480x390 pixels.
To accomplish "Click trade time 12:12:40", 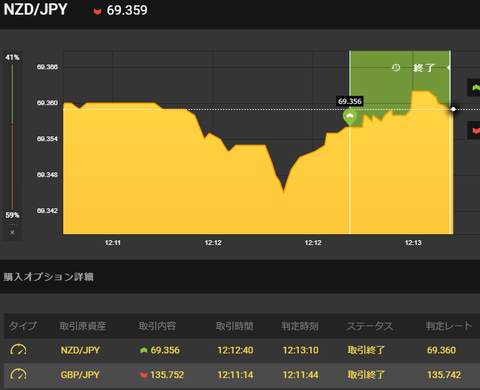I will [x=235, y=350].
